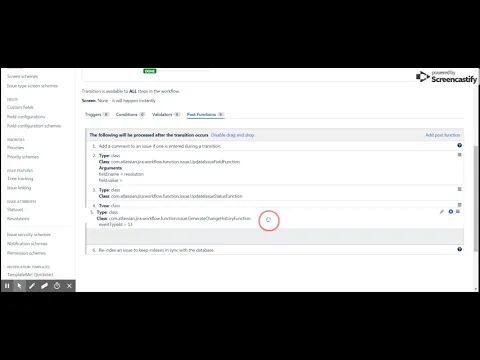480x360 pixels.
Task: Open Field configurations in sidebar
Action: tap(26, 117)
